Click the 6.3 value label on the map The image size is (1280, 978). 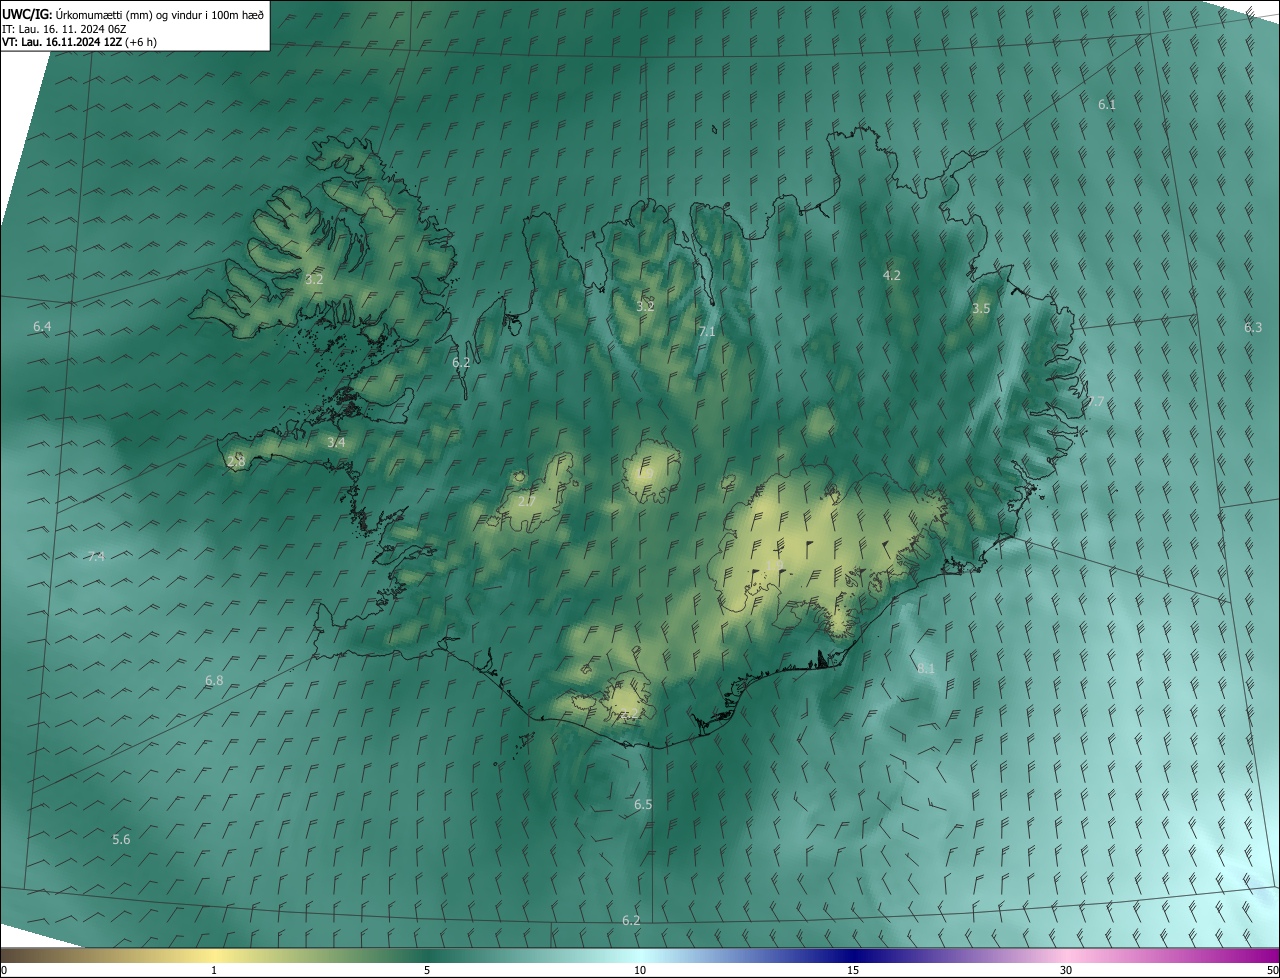(x=1253, y=327)
